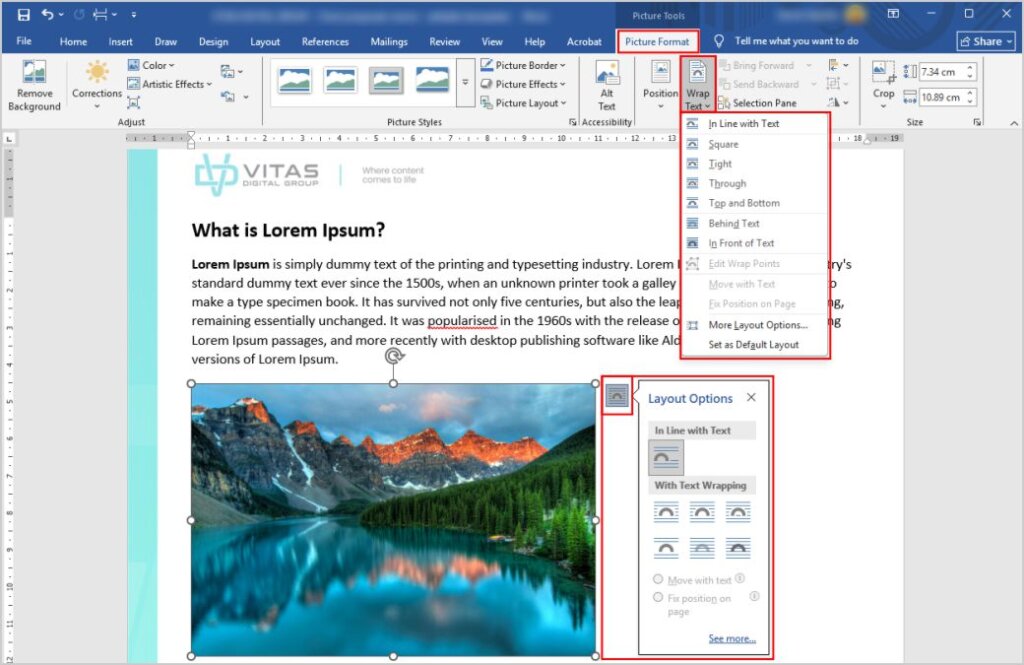The image size is (1024, 665).
Task: Select the first picture style thumbnail
Action: [x=295, y=81]
